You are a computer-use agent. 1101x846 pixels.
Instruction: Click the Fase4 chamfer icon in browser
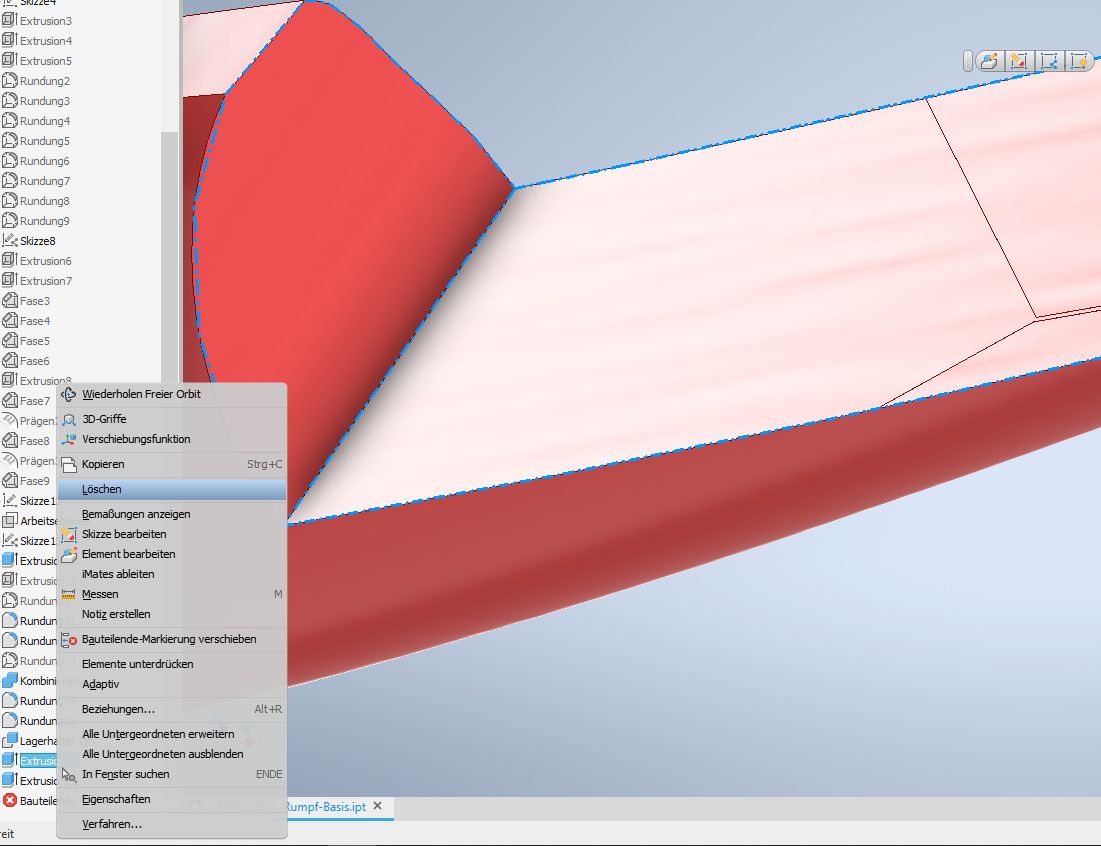[x=10, y=321]
